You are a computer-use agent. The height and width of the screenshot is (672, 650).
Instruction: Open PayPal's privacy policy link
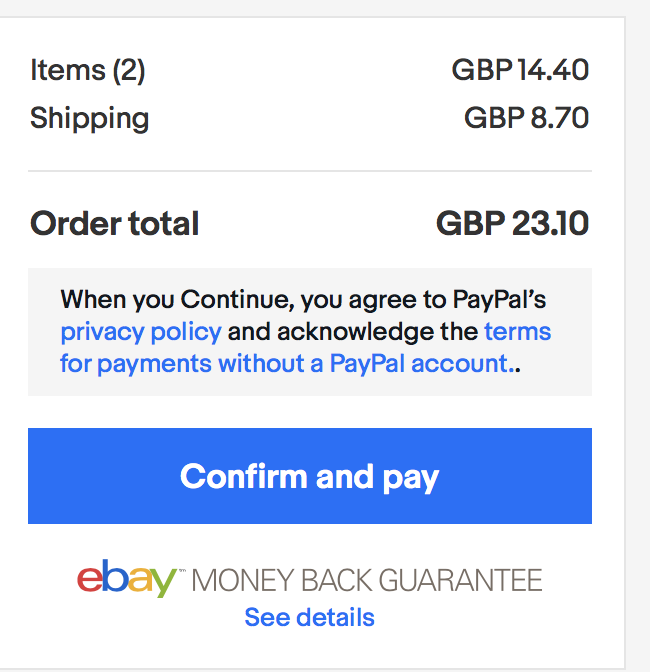[x=140, y=331]
